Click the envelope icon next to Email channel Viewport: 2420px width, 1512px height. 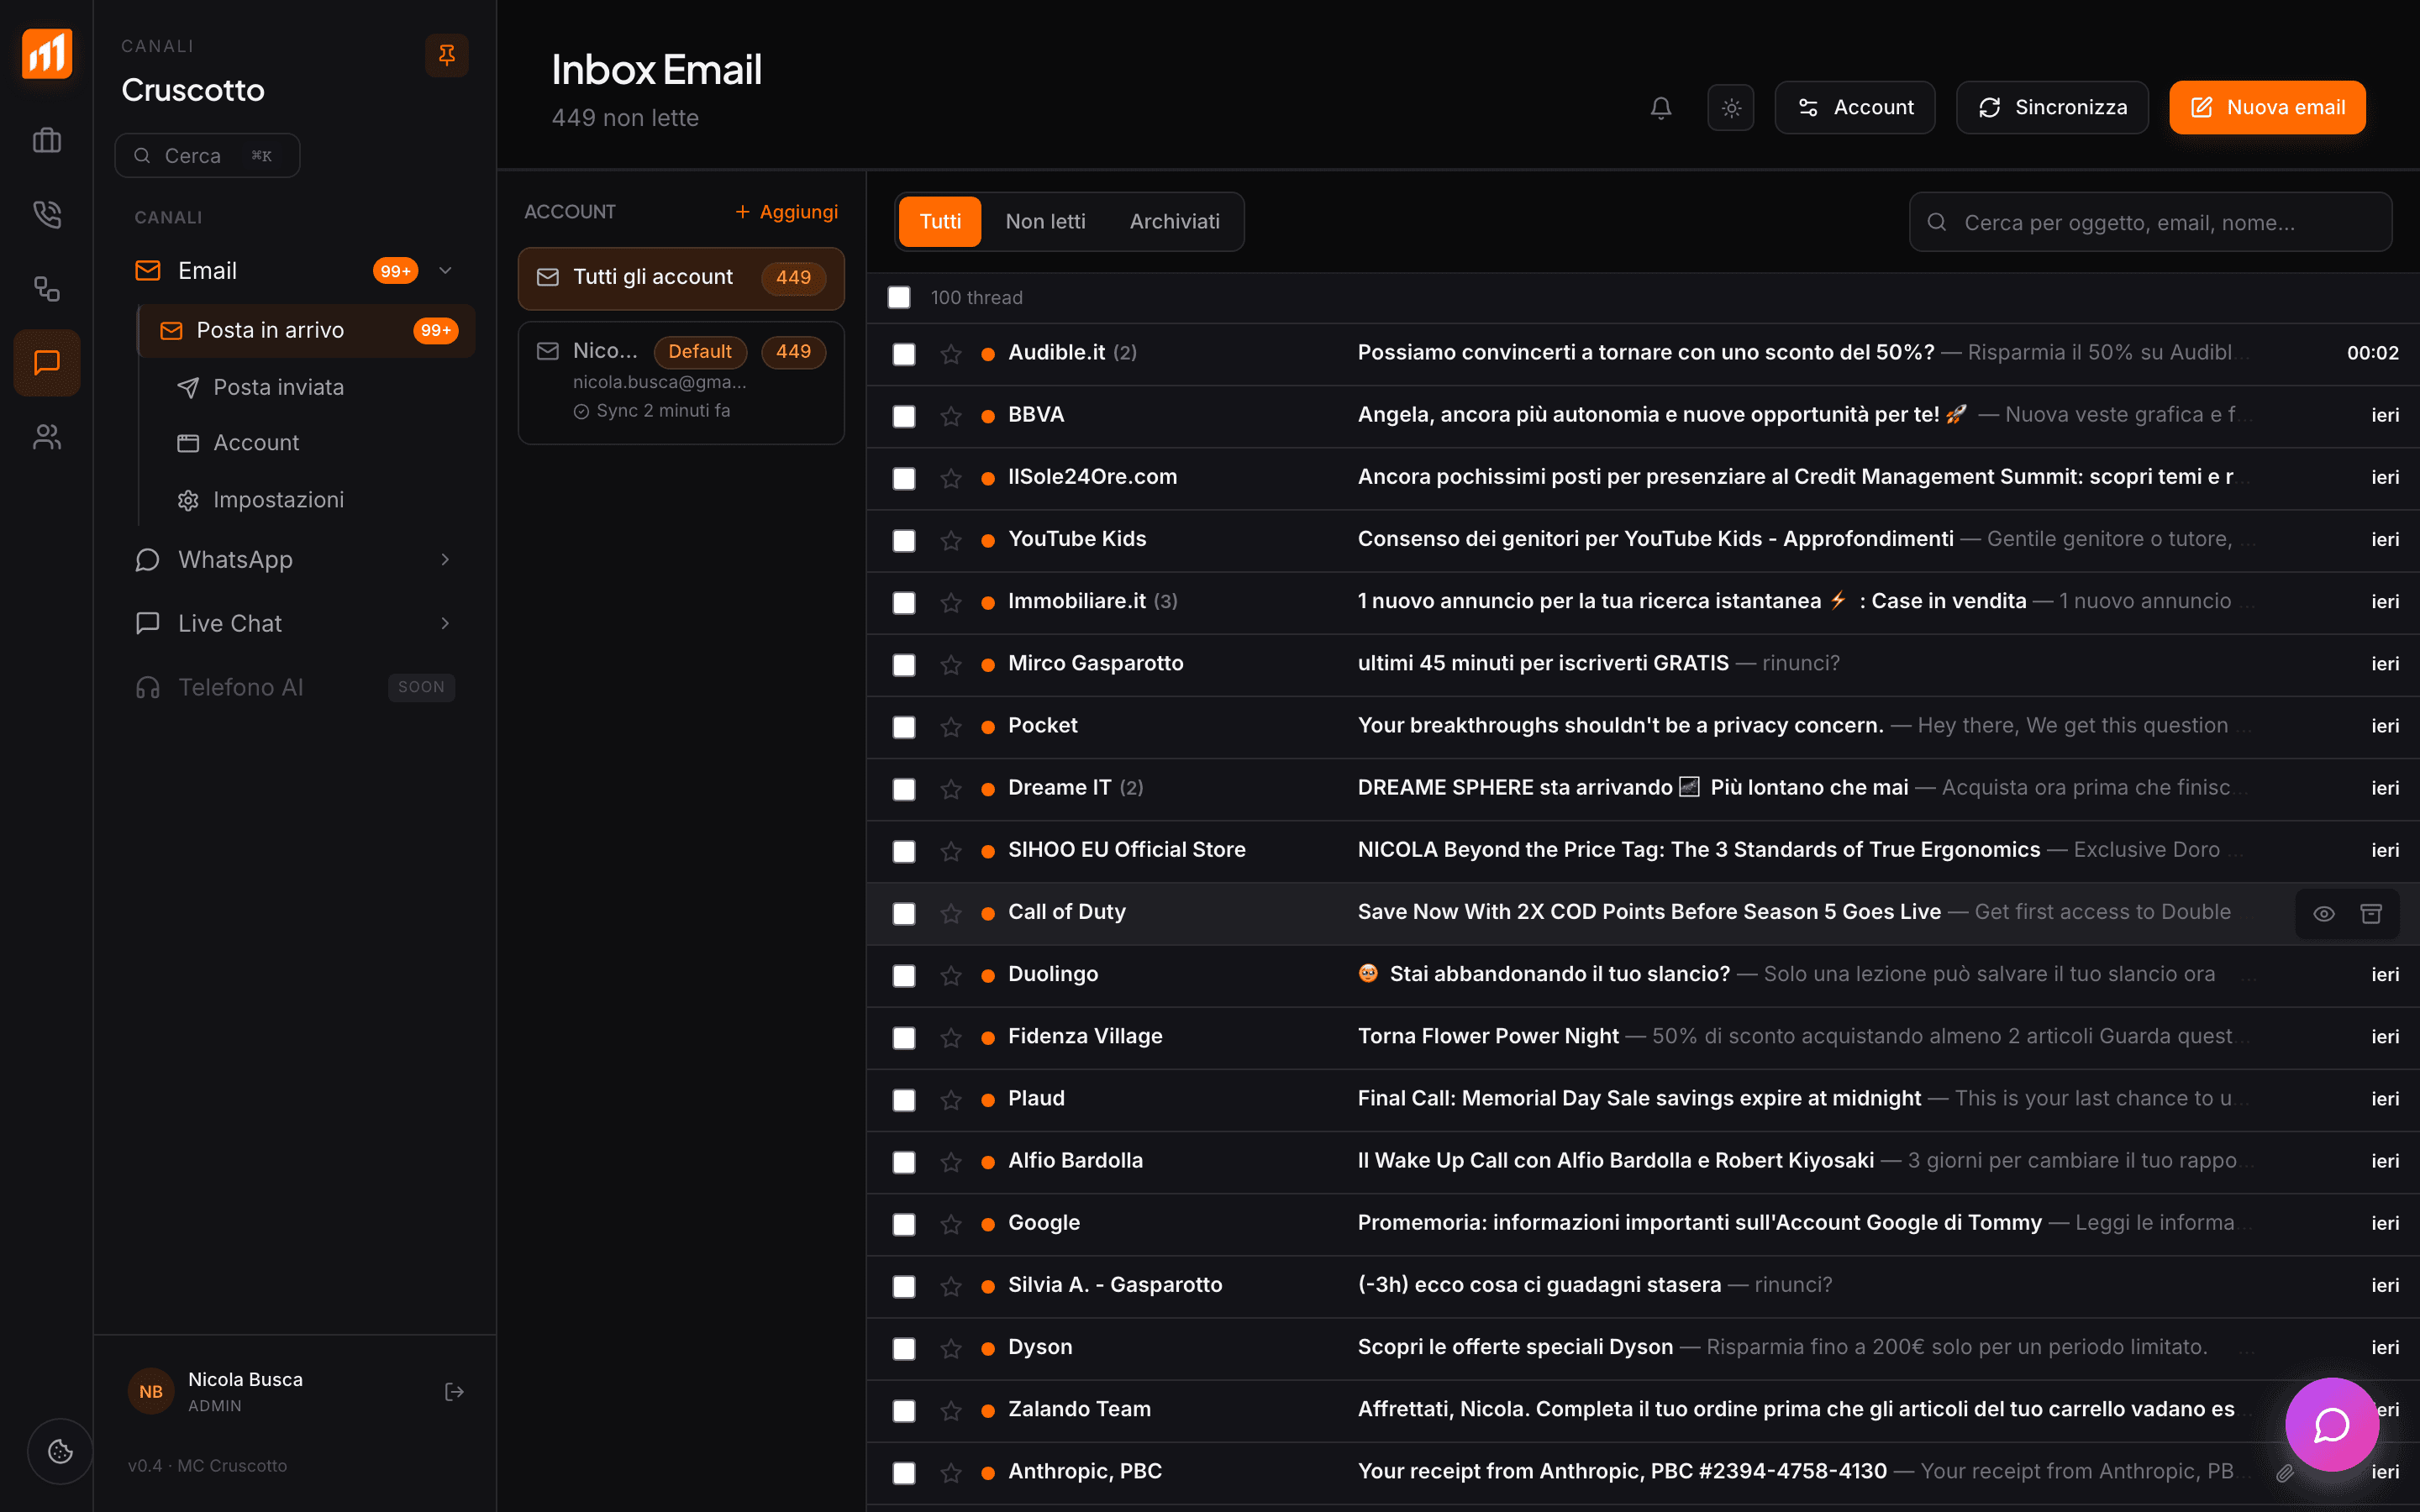pos(148,270)
